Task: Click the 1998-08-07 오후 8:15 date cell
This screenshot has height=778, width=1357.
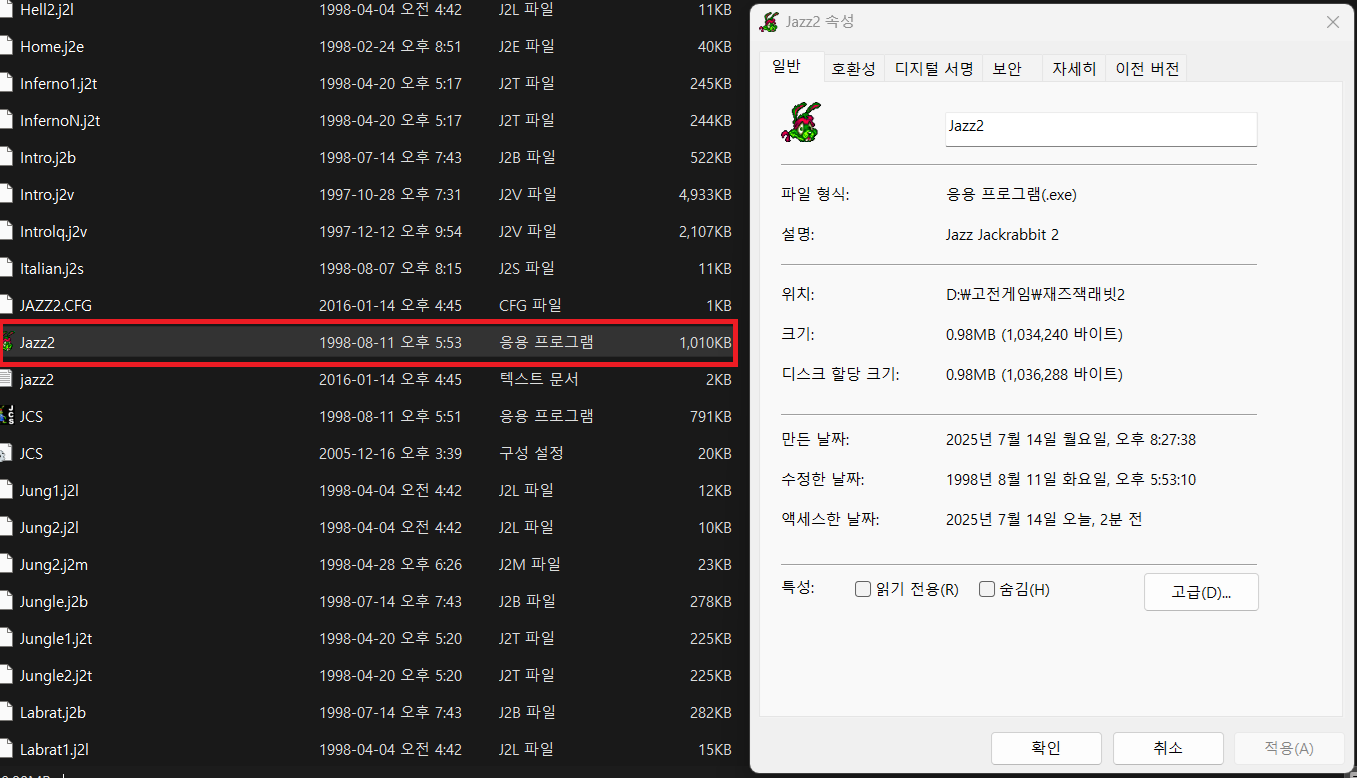Action: click(x=390, y=268)
